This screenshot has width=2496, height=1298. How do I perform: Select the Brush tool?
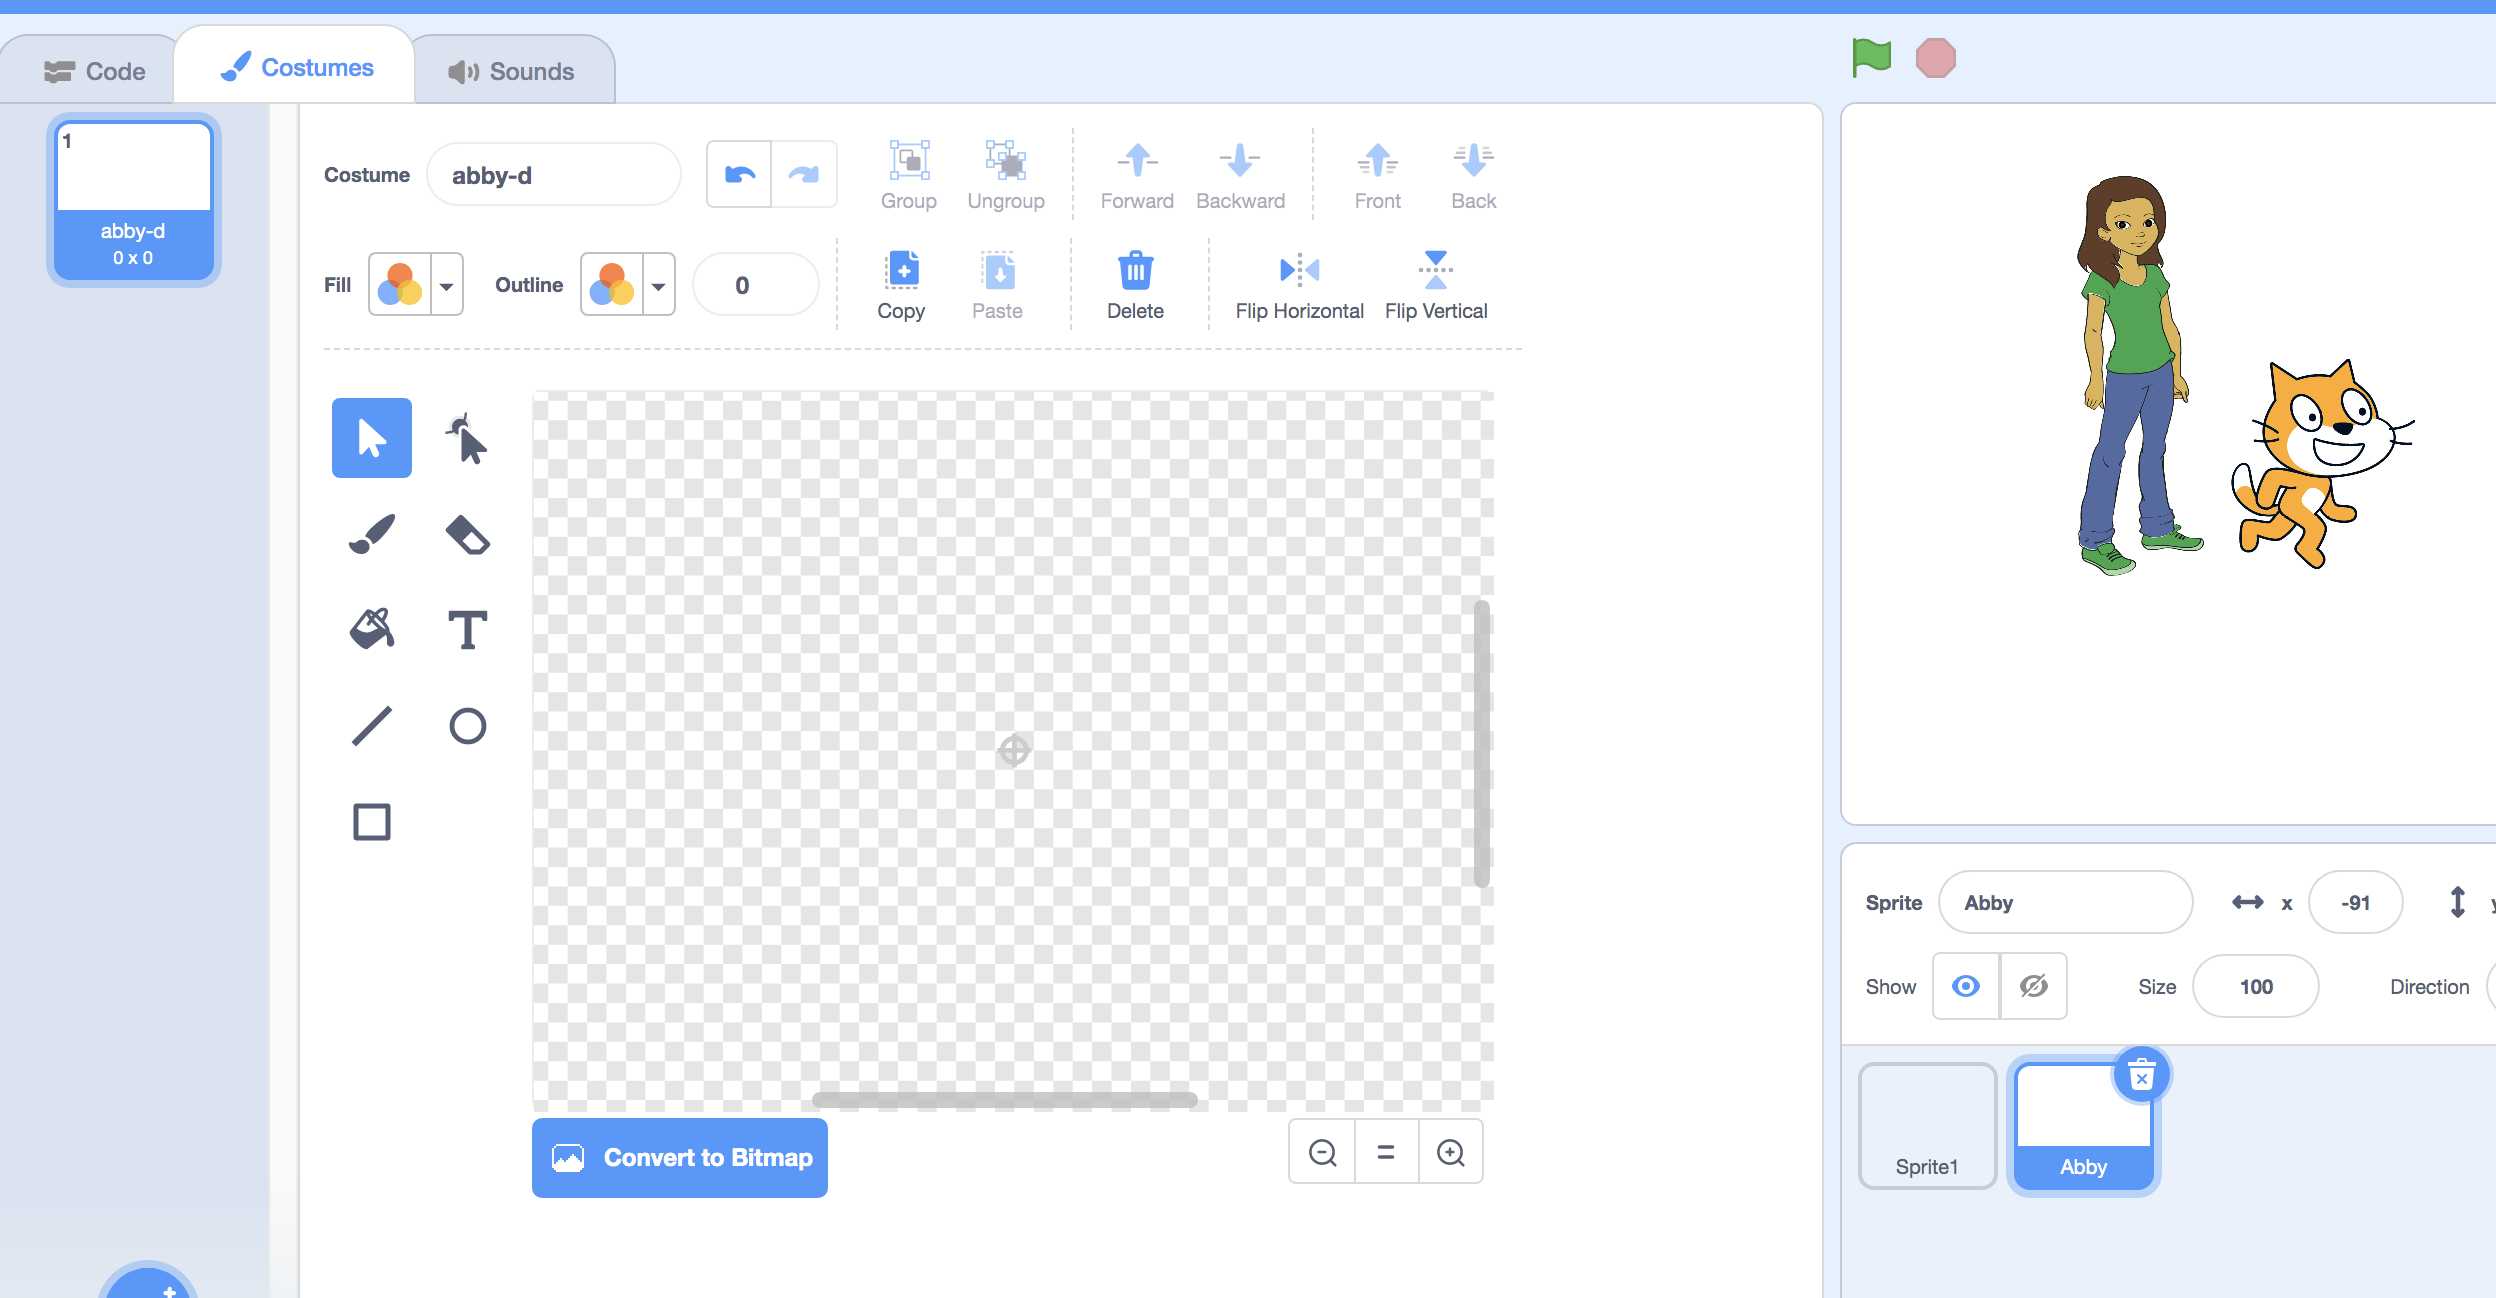coord(371,532)
